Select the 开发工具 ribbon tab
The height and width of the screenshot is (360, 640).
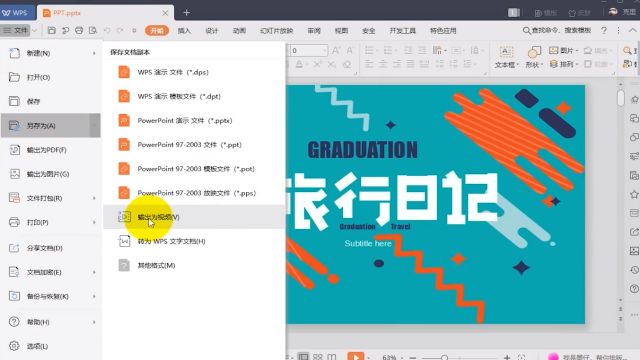click(403, 31)
